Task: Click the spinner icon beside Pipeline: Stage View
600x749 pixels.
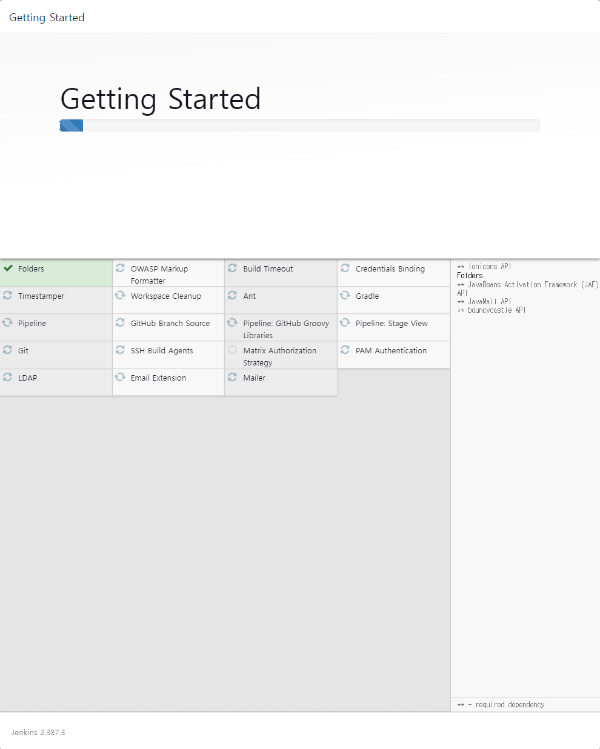Action: [x=345, y=322]
